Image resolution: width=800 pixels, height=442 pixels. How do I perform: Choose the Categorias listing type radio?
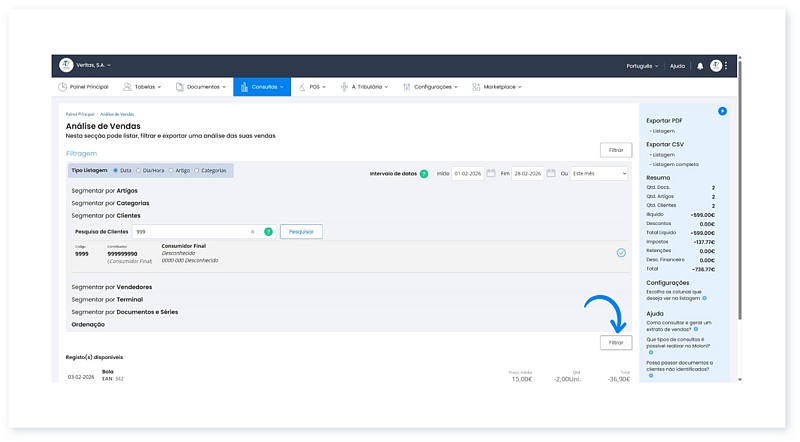pyautogui.click(x=197, y=170)
